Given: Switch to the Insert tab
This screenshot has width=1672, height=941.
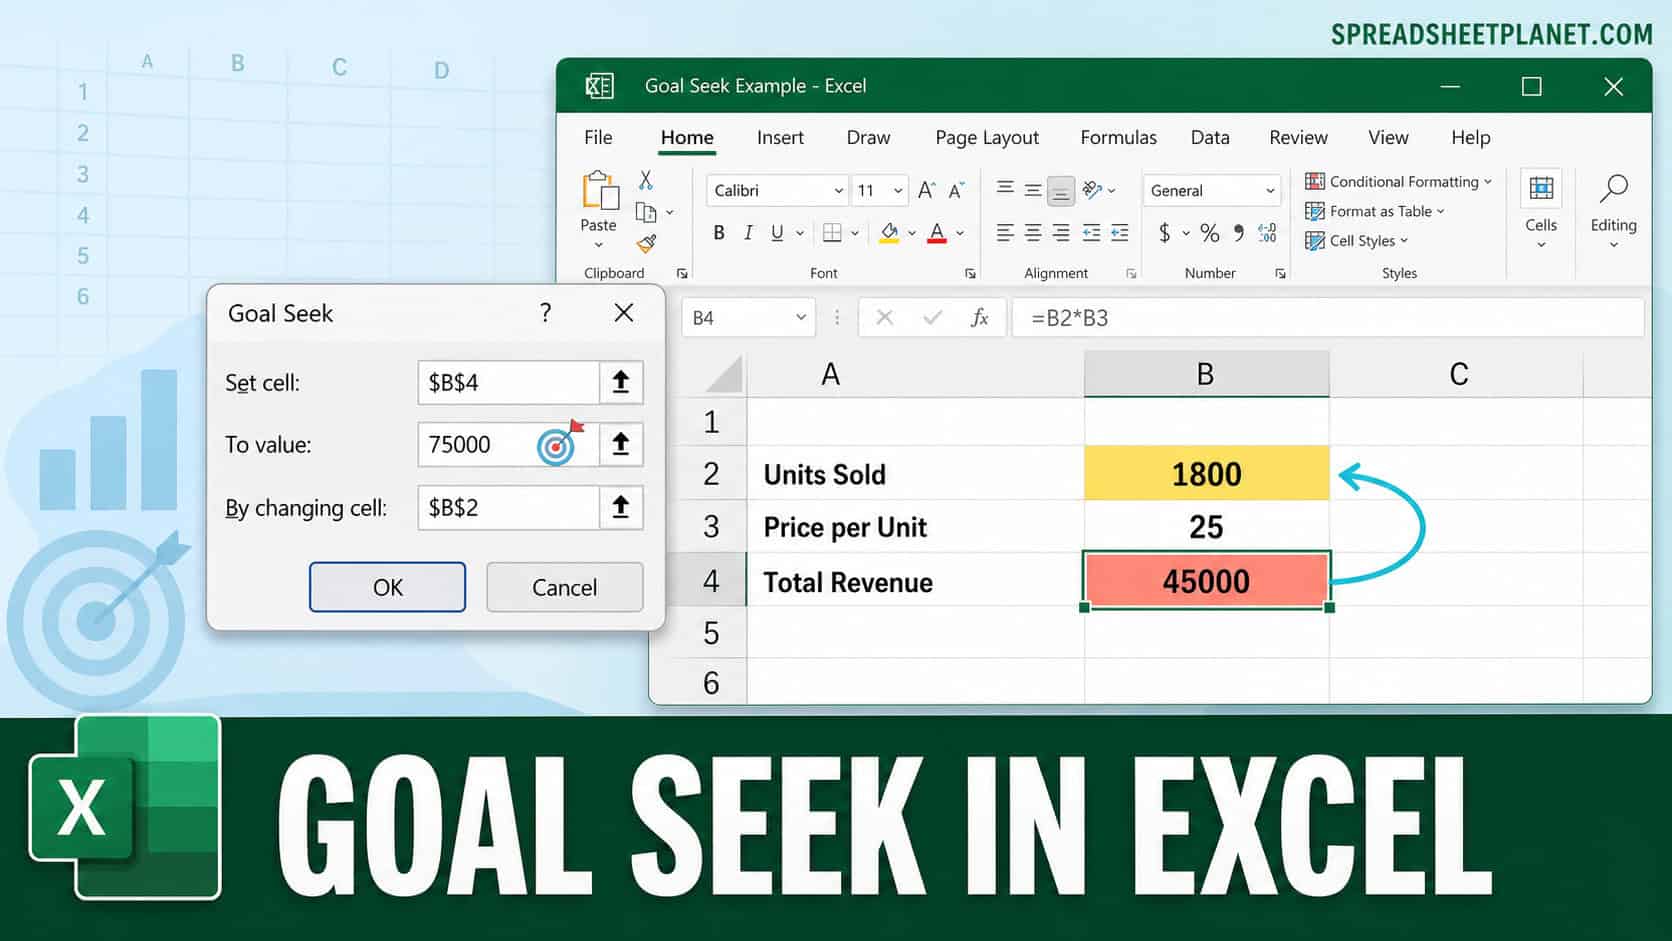Looking at the screenshot, I should click(x=780, y=138).
